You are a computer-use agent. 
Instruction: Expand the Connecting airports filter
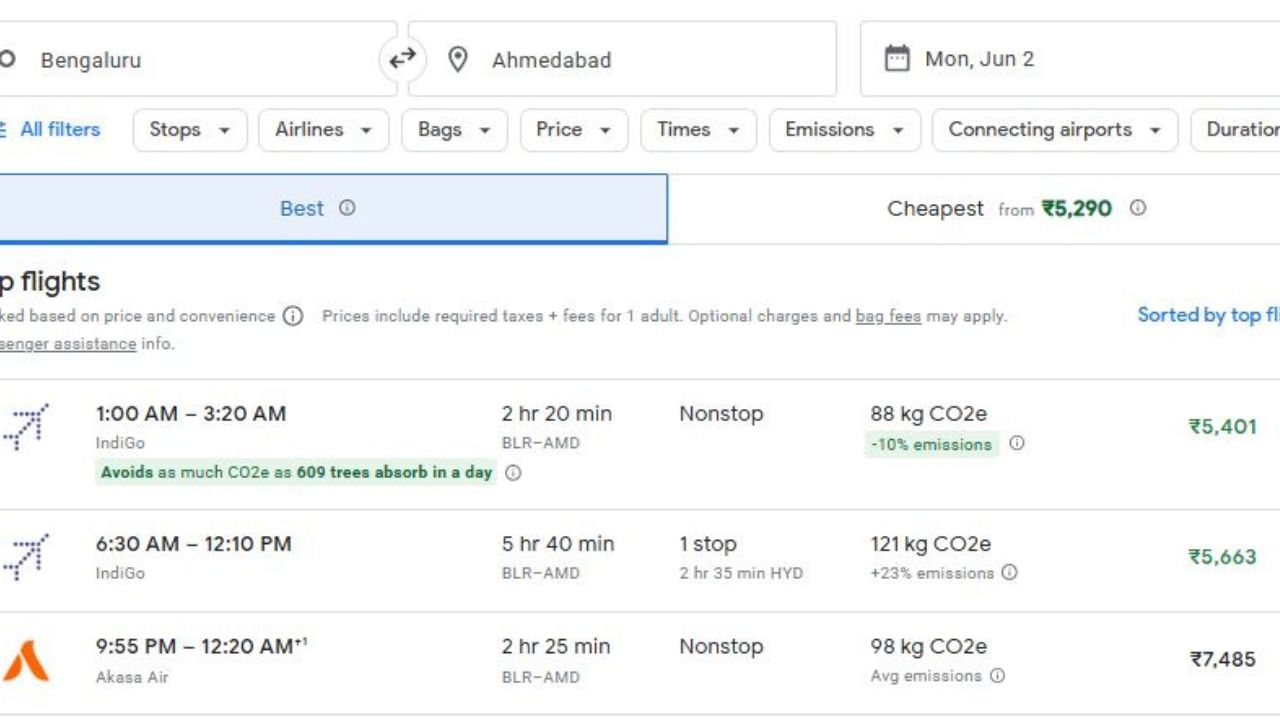(x=1054, y=130)
